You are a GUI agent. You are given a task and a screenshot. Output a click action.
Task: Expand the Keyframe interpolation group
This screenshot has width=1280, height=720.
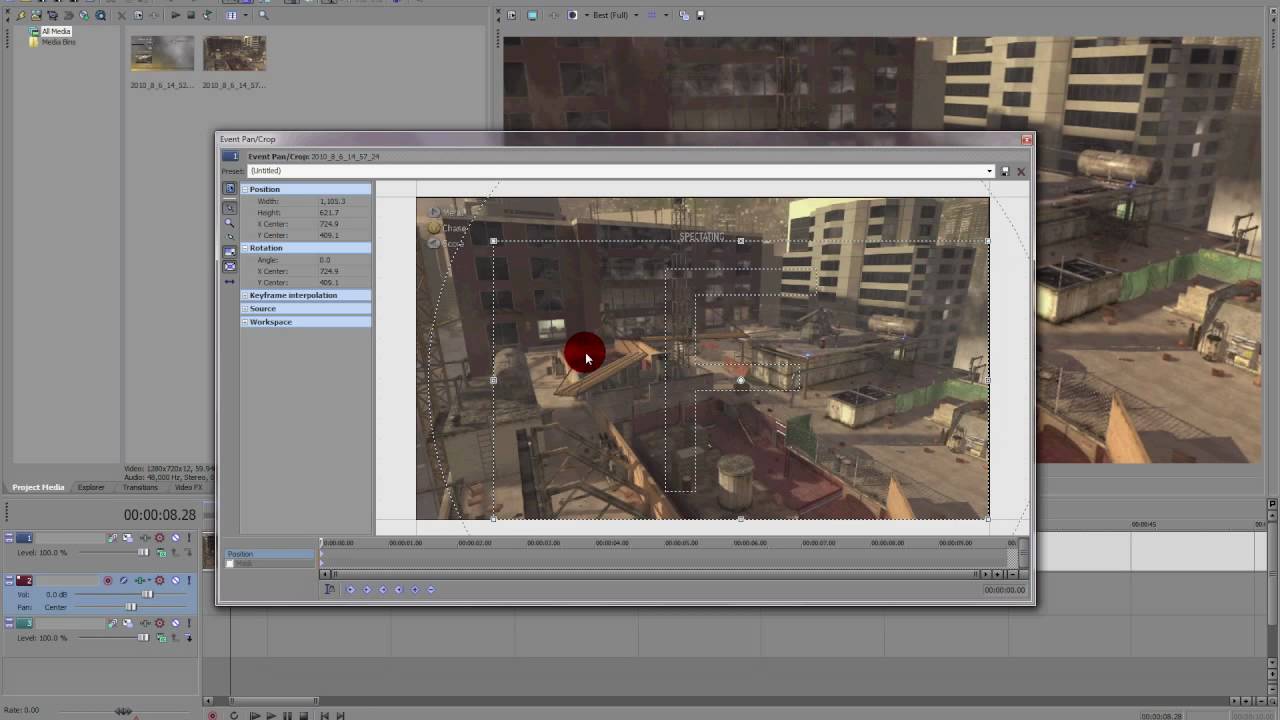click(244, 295)
